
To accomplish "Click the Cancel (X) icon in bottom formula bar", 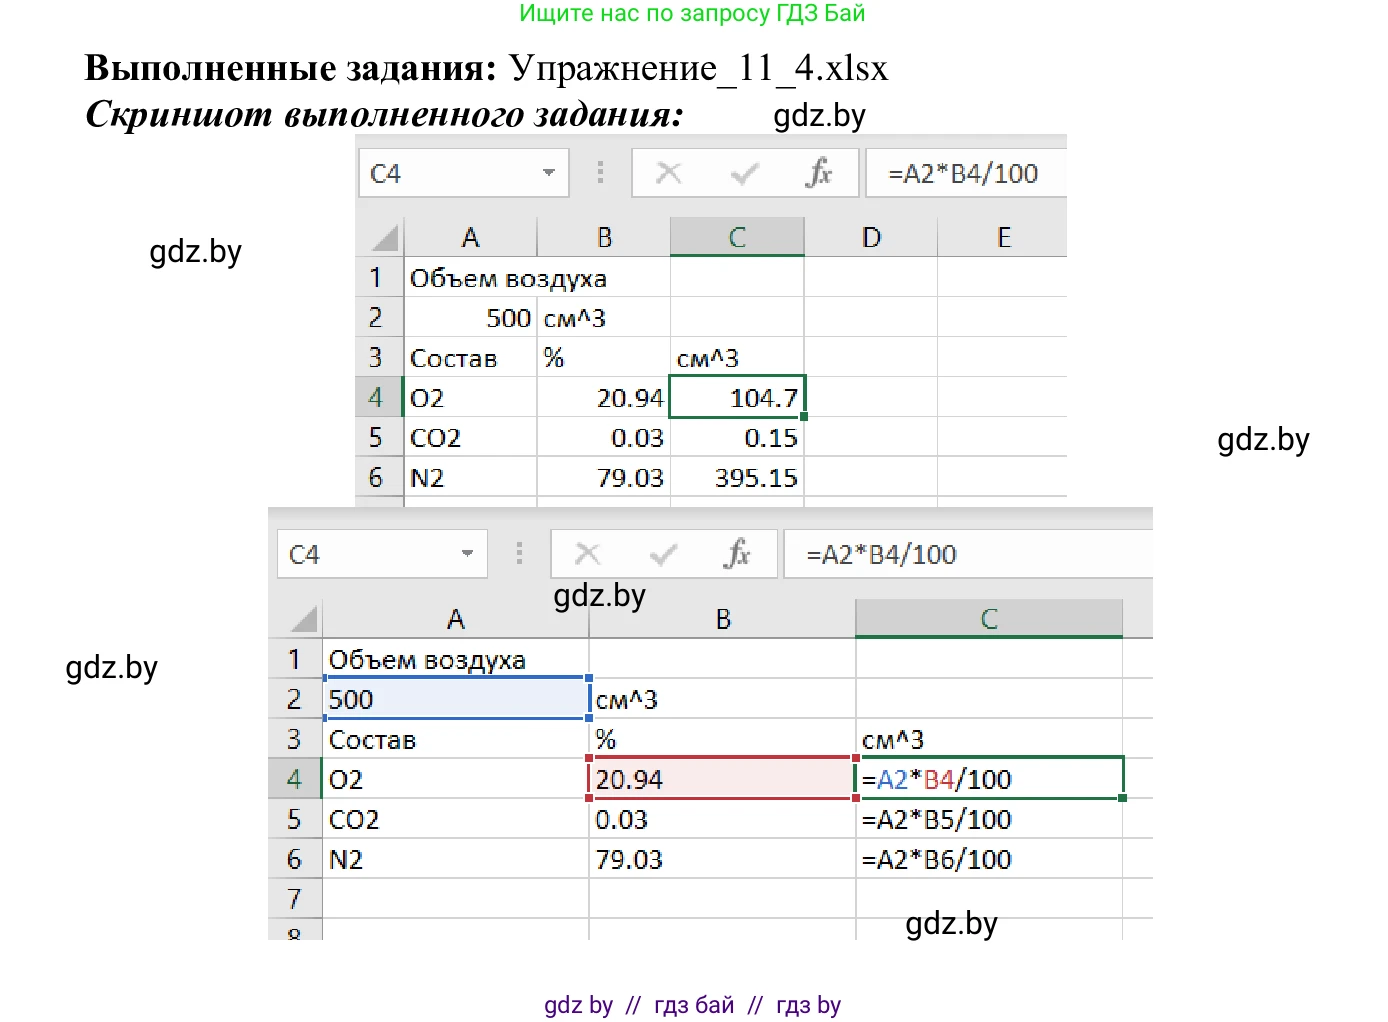I will click(x=588, y=553).
